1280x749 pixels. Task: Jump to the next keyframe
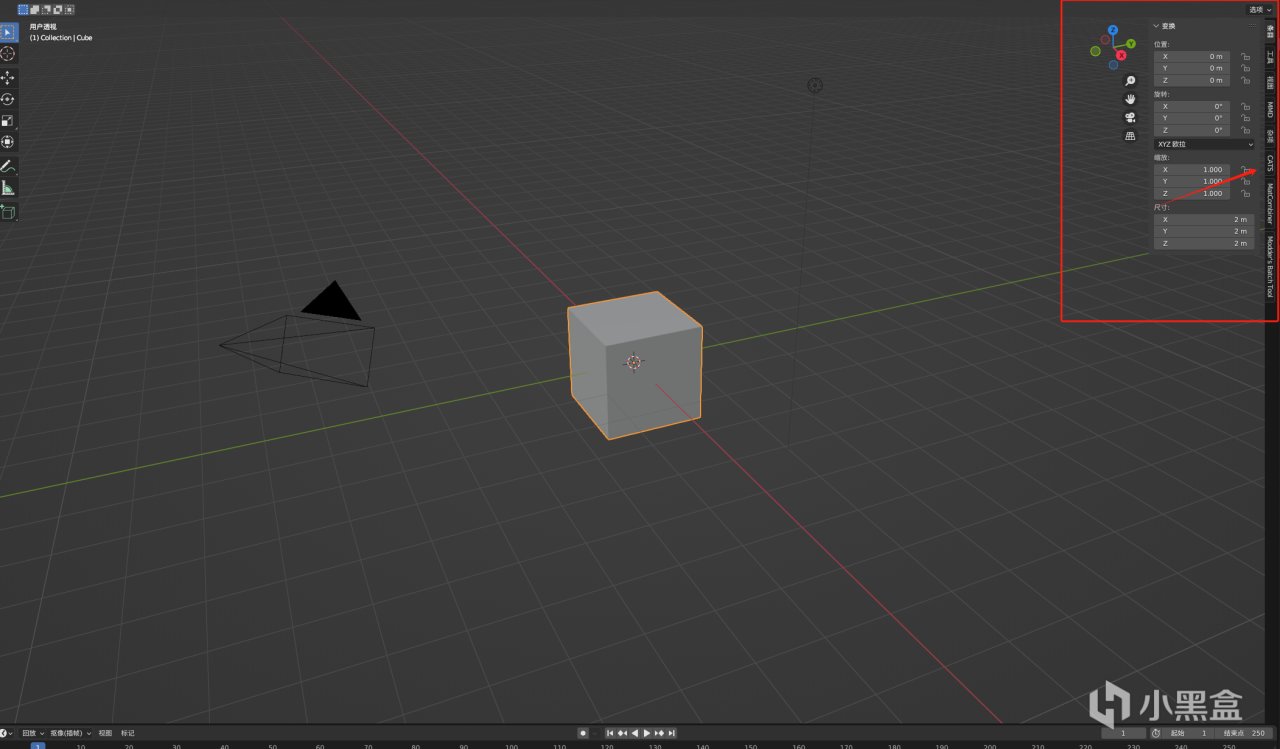point(659,733)
